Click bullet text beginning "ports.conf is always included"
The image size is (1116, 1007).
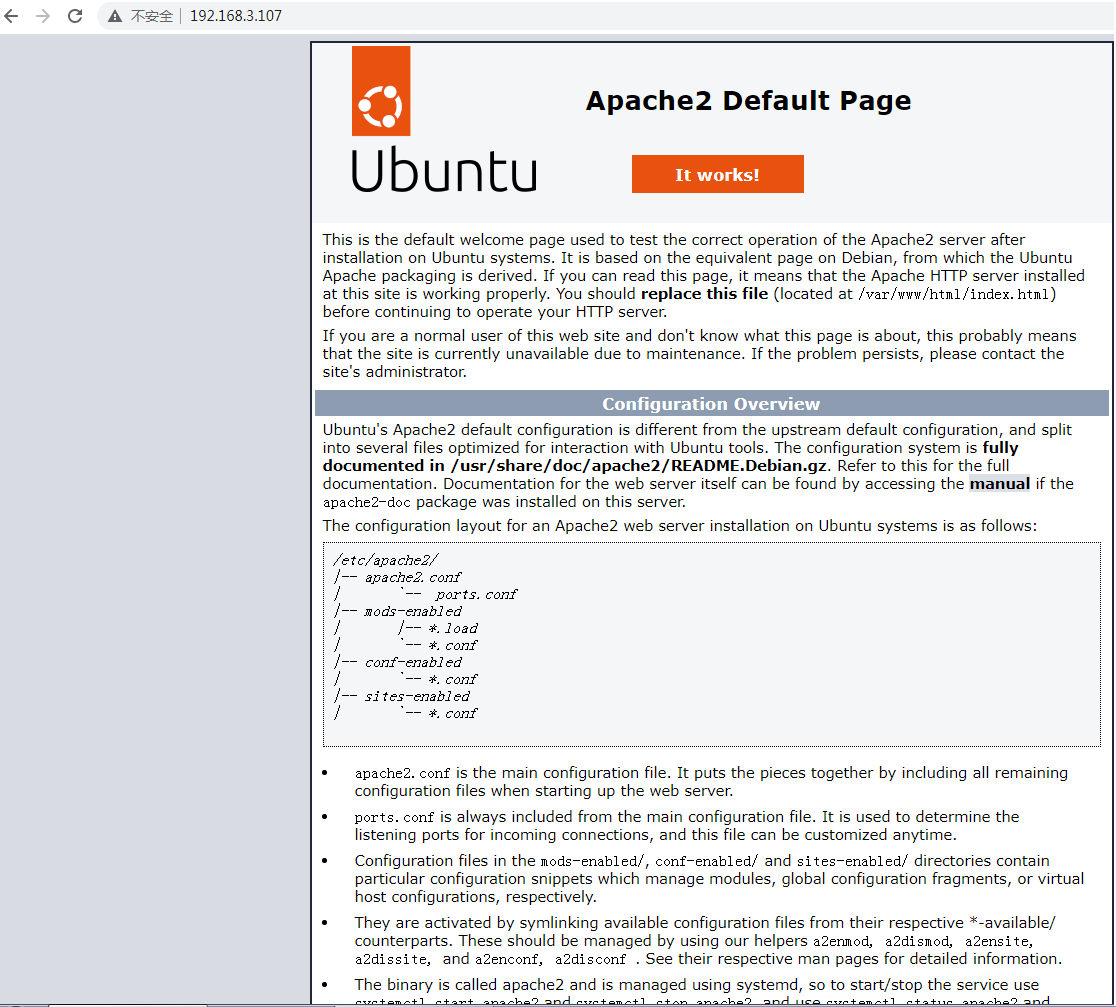[687, 826]
